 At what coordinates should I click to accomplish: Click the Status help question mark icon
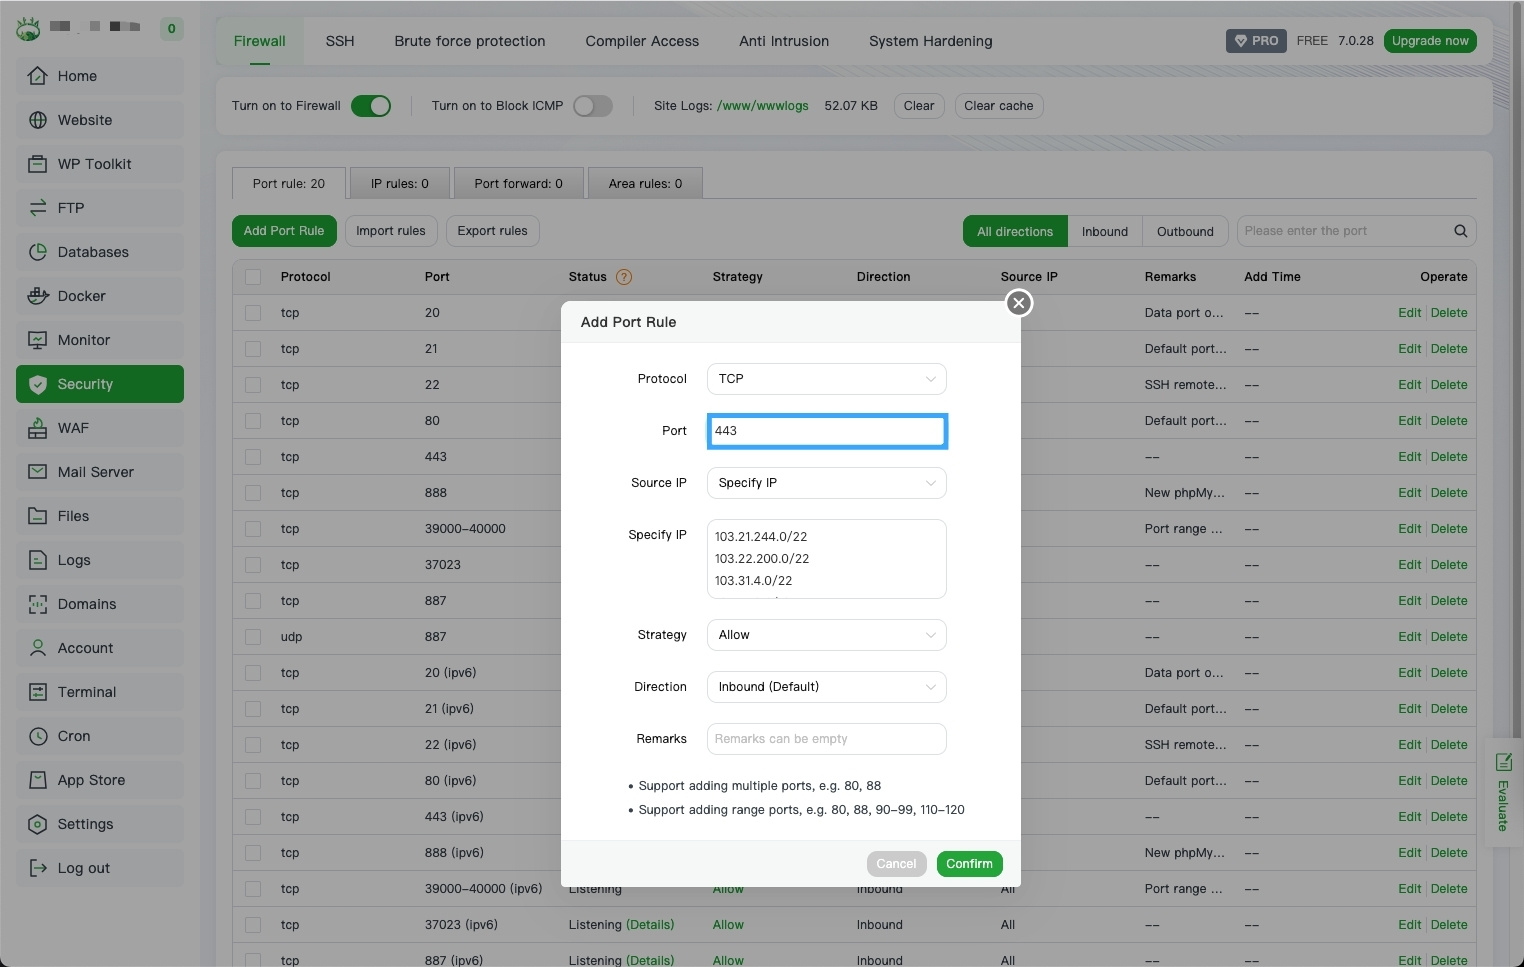624,277
